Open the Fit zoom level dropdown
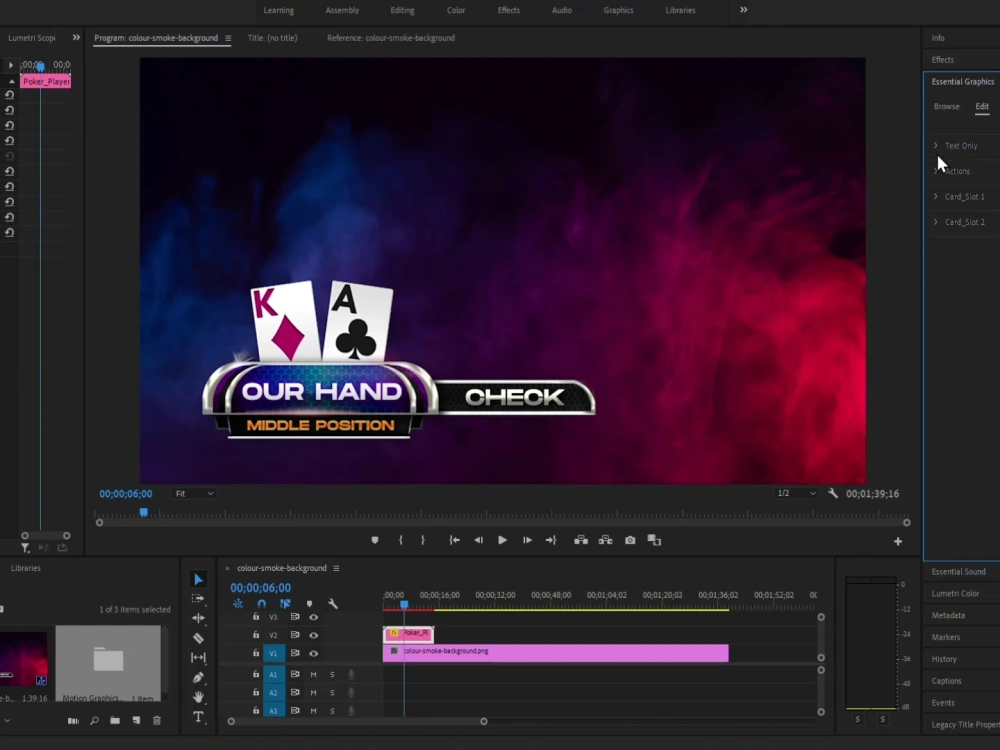Viewport: 1000px width, 750px height. pos(194,494)
